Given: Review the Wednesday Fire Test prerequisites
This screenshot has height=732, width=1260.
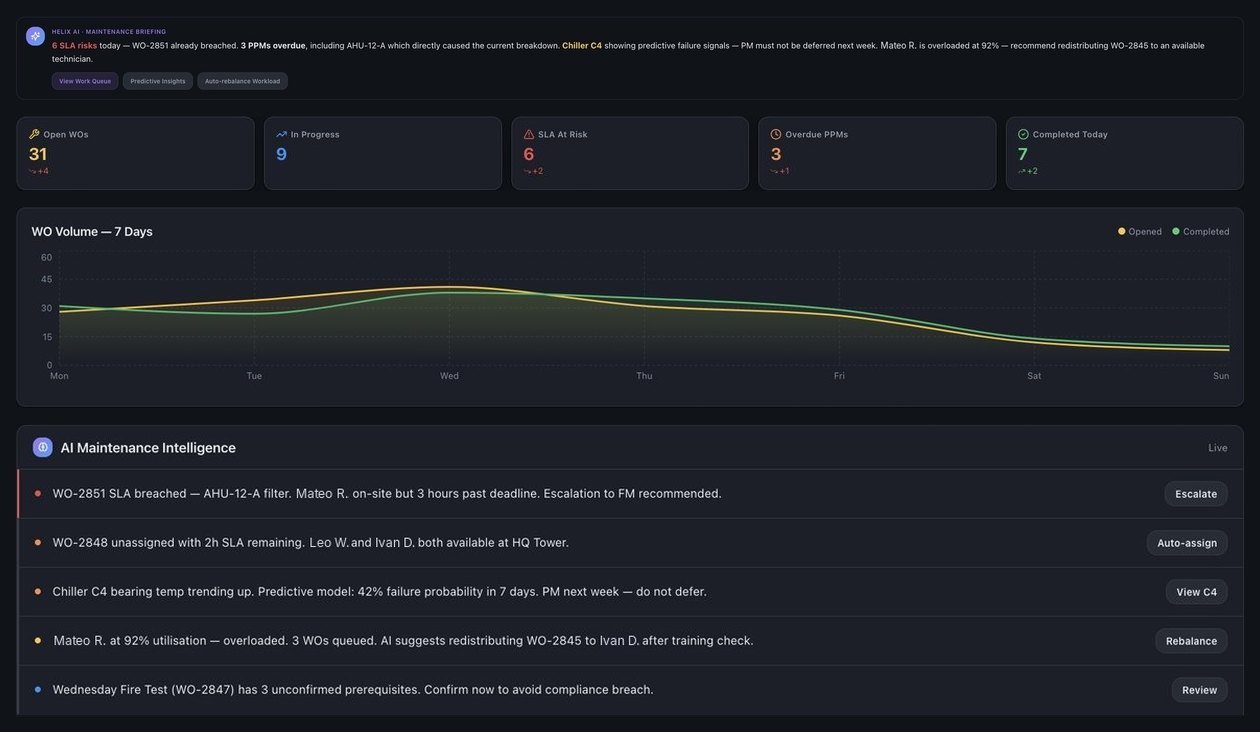Looking at the screenshot, I should click(x=1200, y=690).
